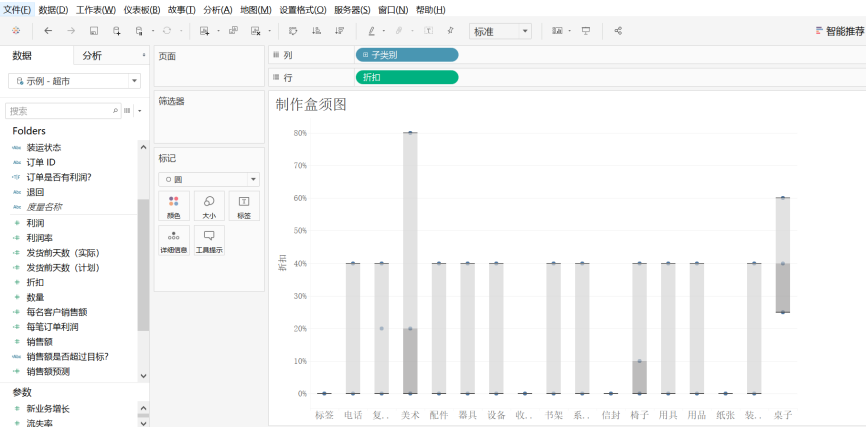Viewport: 866px width, 427px height.
Task: Select the 销售额 field
Action: 39,342
